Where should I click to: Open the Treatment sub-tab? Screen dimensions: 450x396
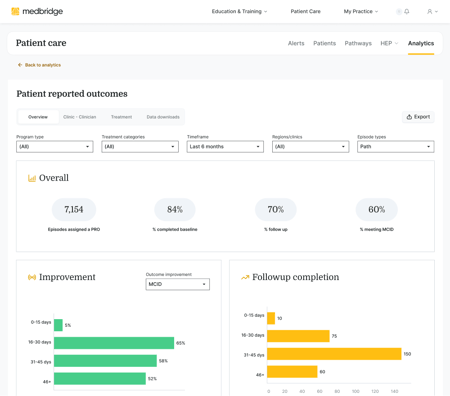coord(121,117)
